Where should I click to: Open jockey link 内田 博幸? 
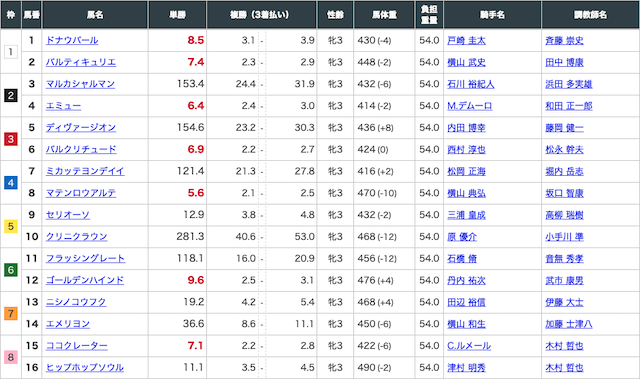(467, 128)
